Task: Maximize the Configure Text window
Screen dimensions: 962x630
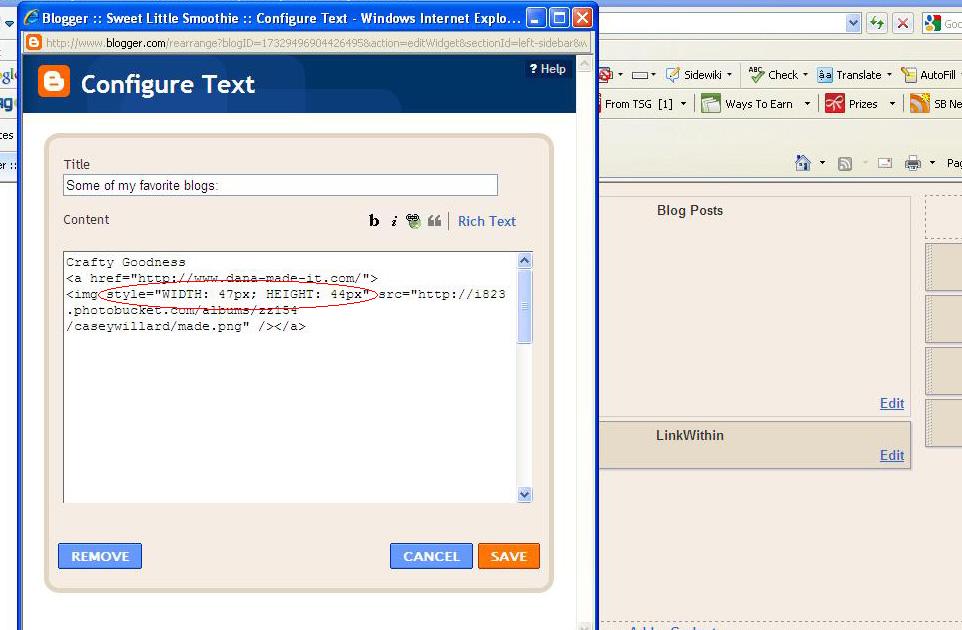Action: 559,18
